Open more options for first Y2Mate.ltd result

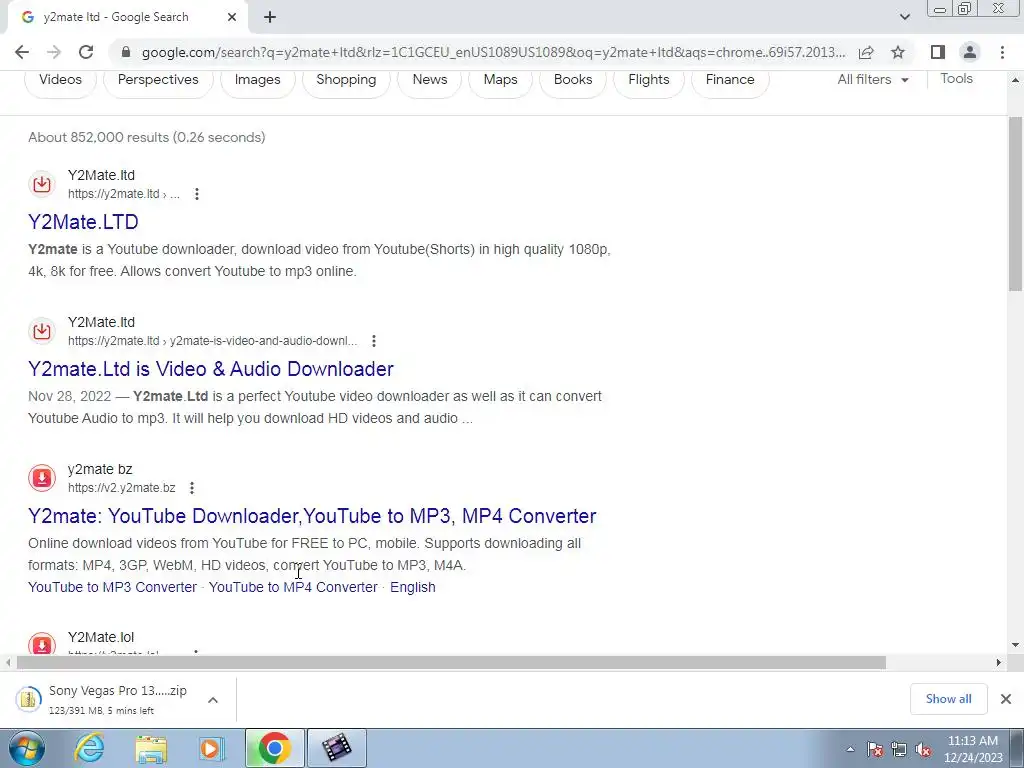197,194
